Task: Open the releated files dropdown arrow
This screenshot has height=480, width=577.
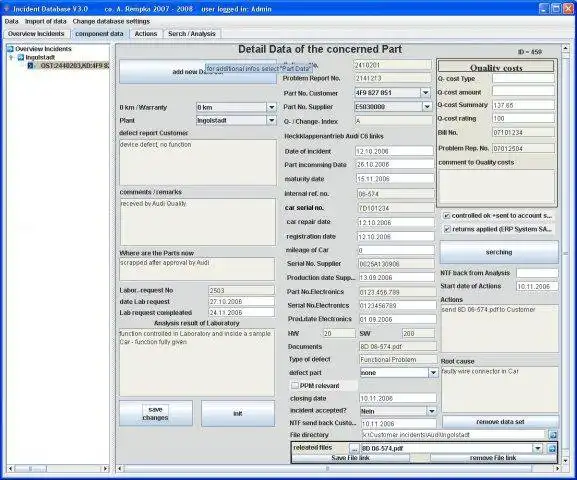Action: pos(538,448)
